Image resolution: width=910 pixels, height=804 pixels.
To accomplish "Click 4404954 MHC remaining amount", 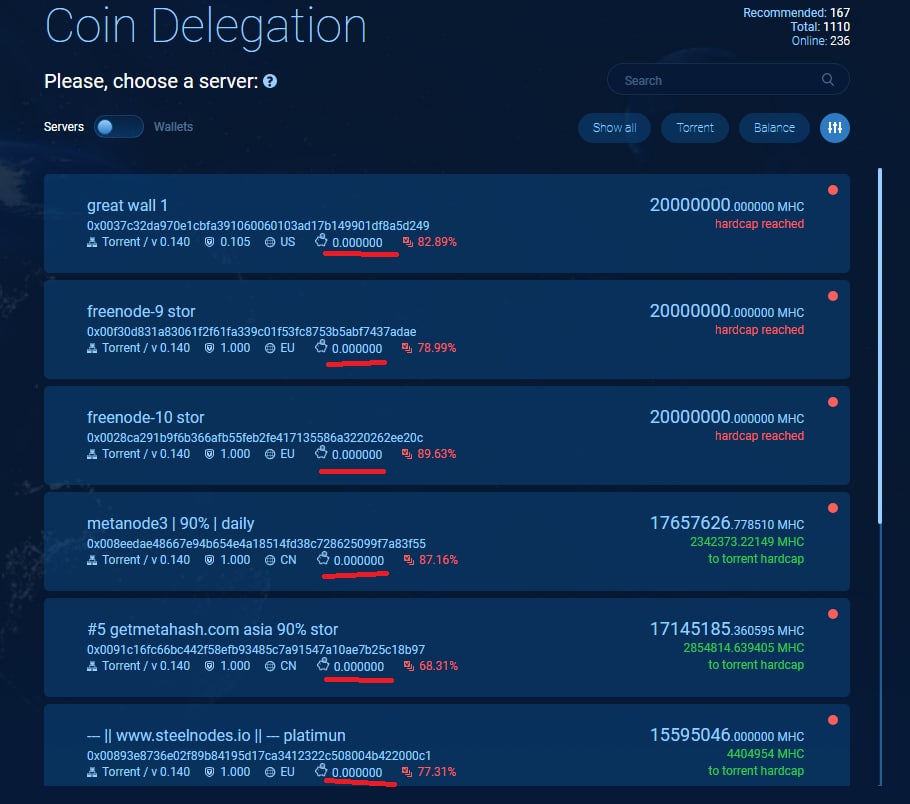I will 765,753.
